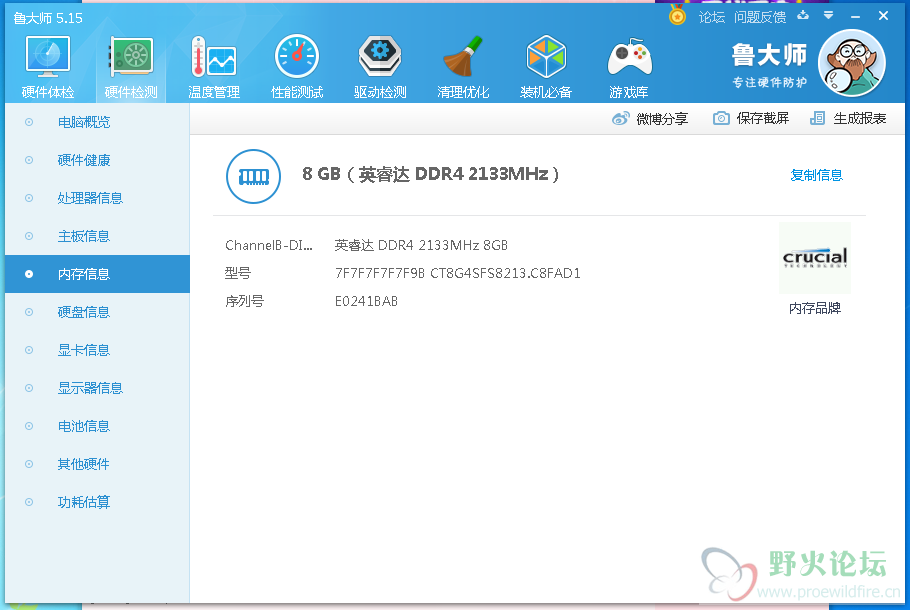910x610 pixels.
Task: Open 主板信息 motherboard info
Action: tap(97, 236)
